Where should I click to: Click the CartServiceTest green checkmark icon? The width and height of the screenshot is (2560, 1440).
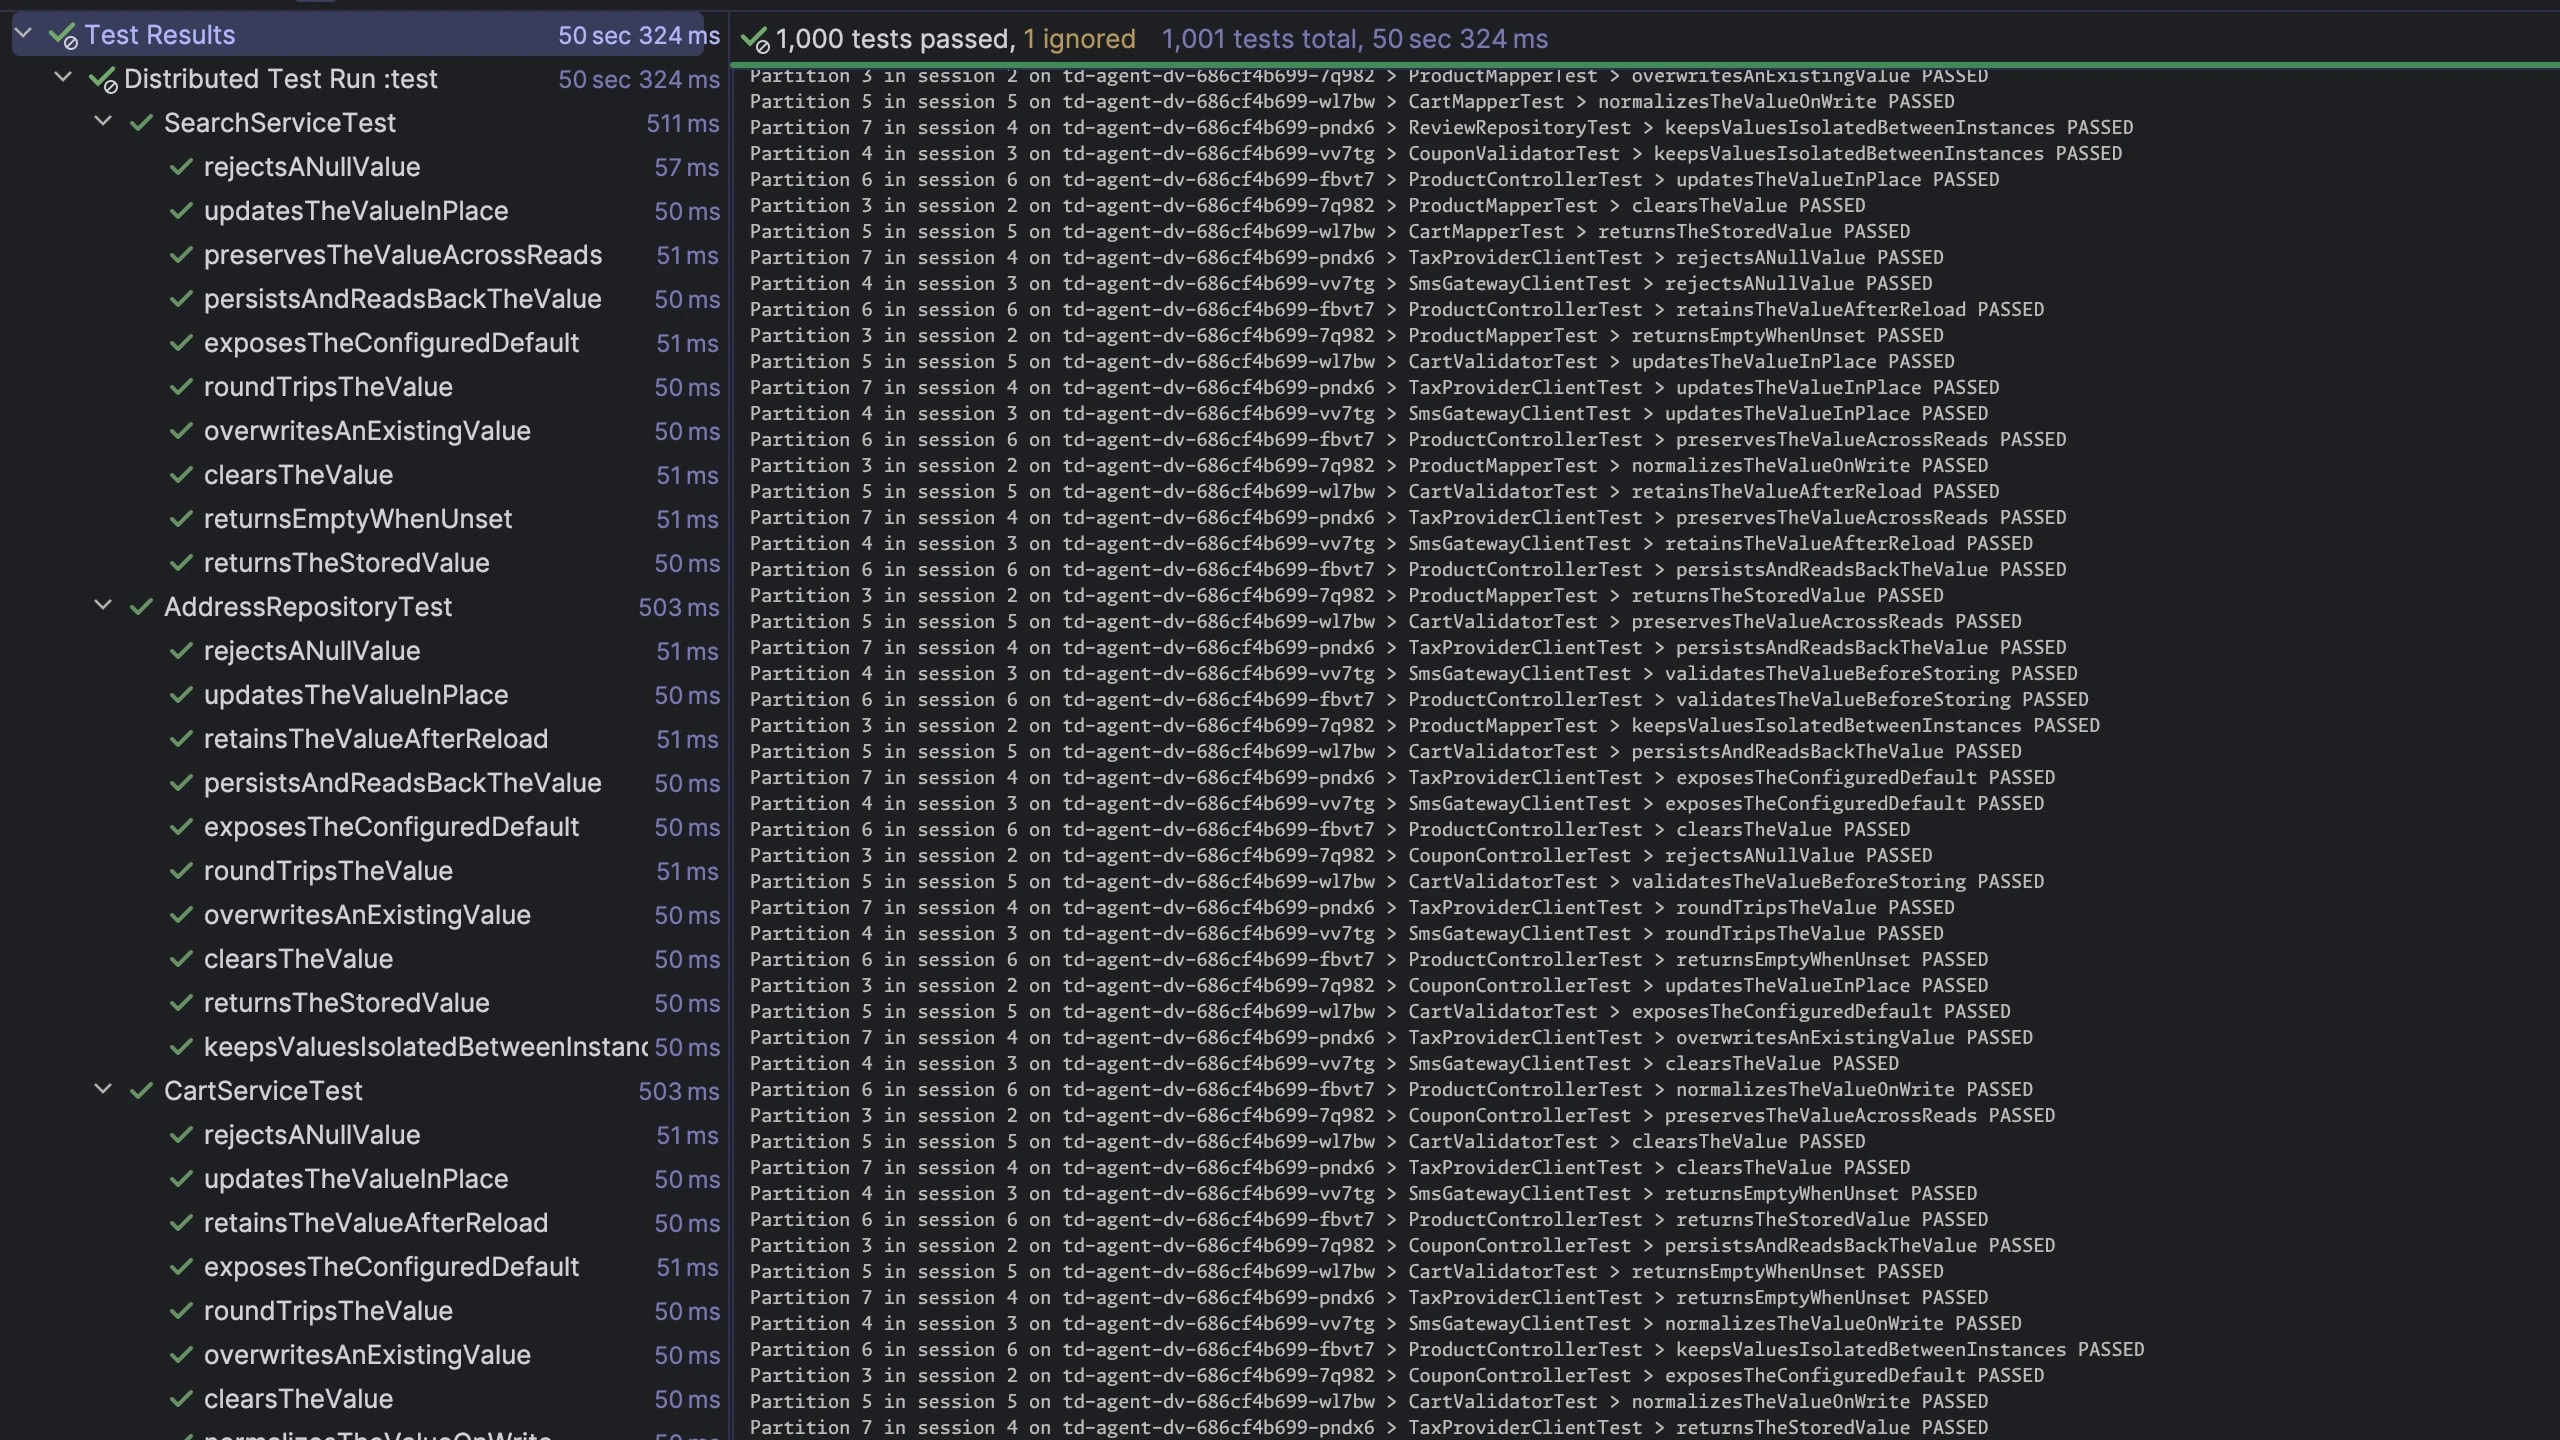tap(141, 1091)
